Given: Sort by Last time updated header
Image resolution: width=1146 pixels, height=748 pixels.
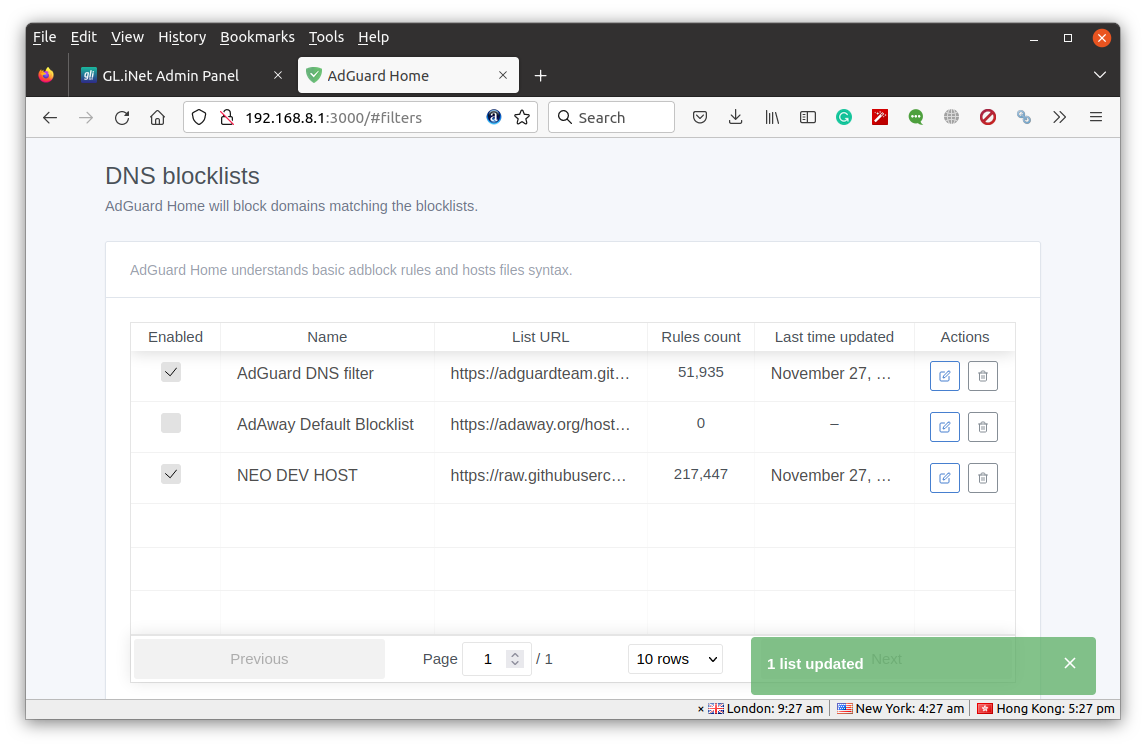Looking at the screenshot, I should 834,337.
